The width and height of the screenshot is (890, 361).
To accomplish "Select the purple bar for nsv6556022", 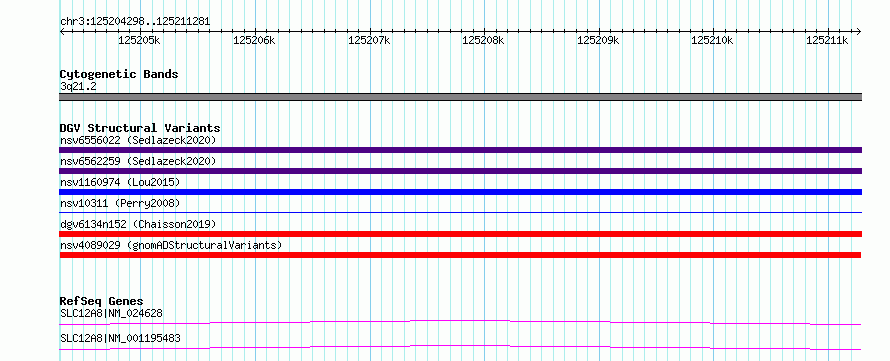I will click(460, 150).
